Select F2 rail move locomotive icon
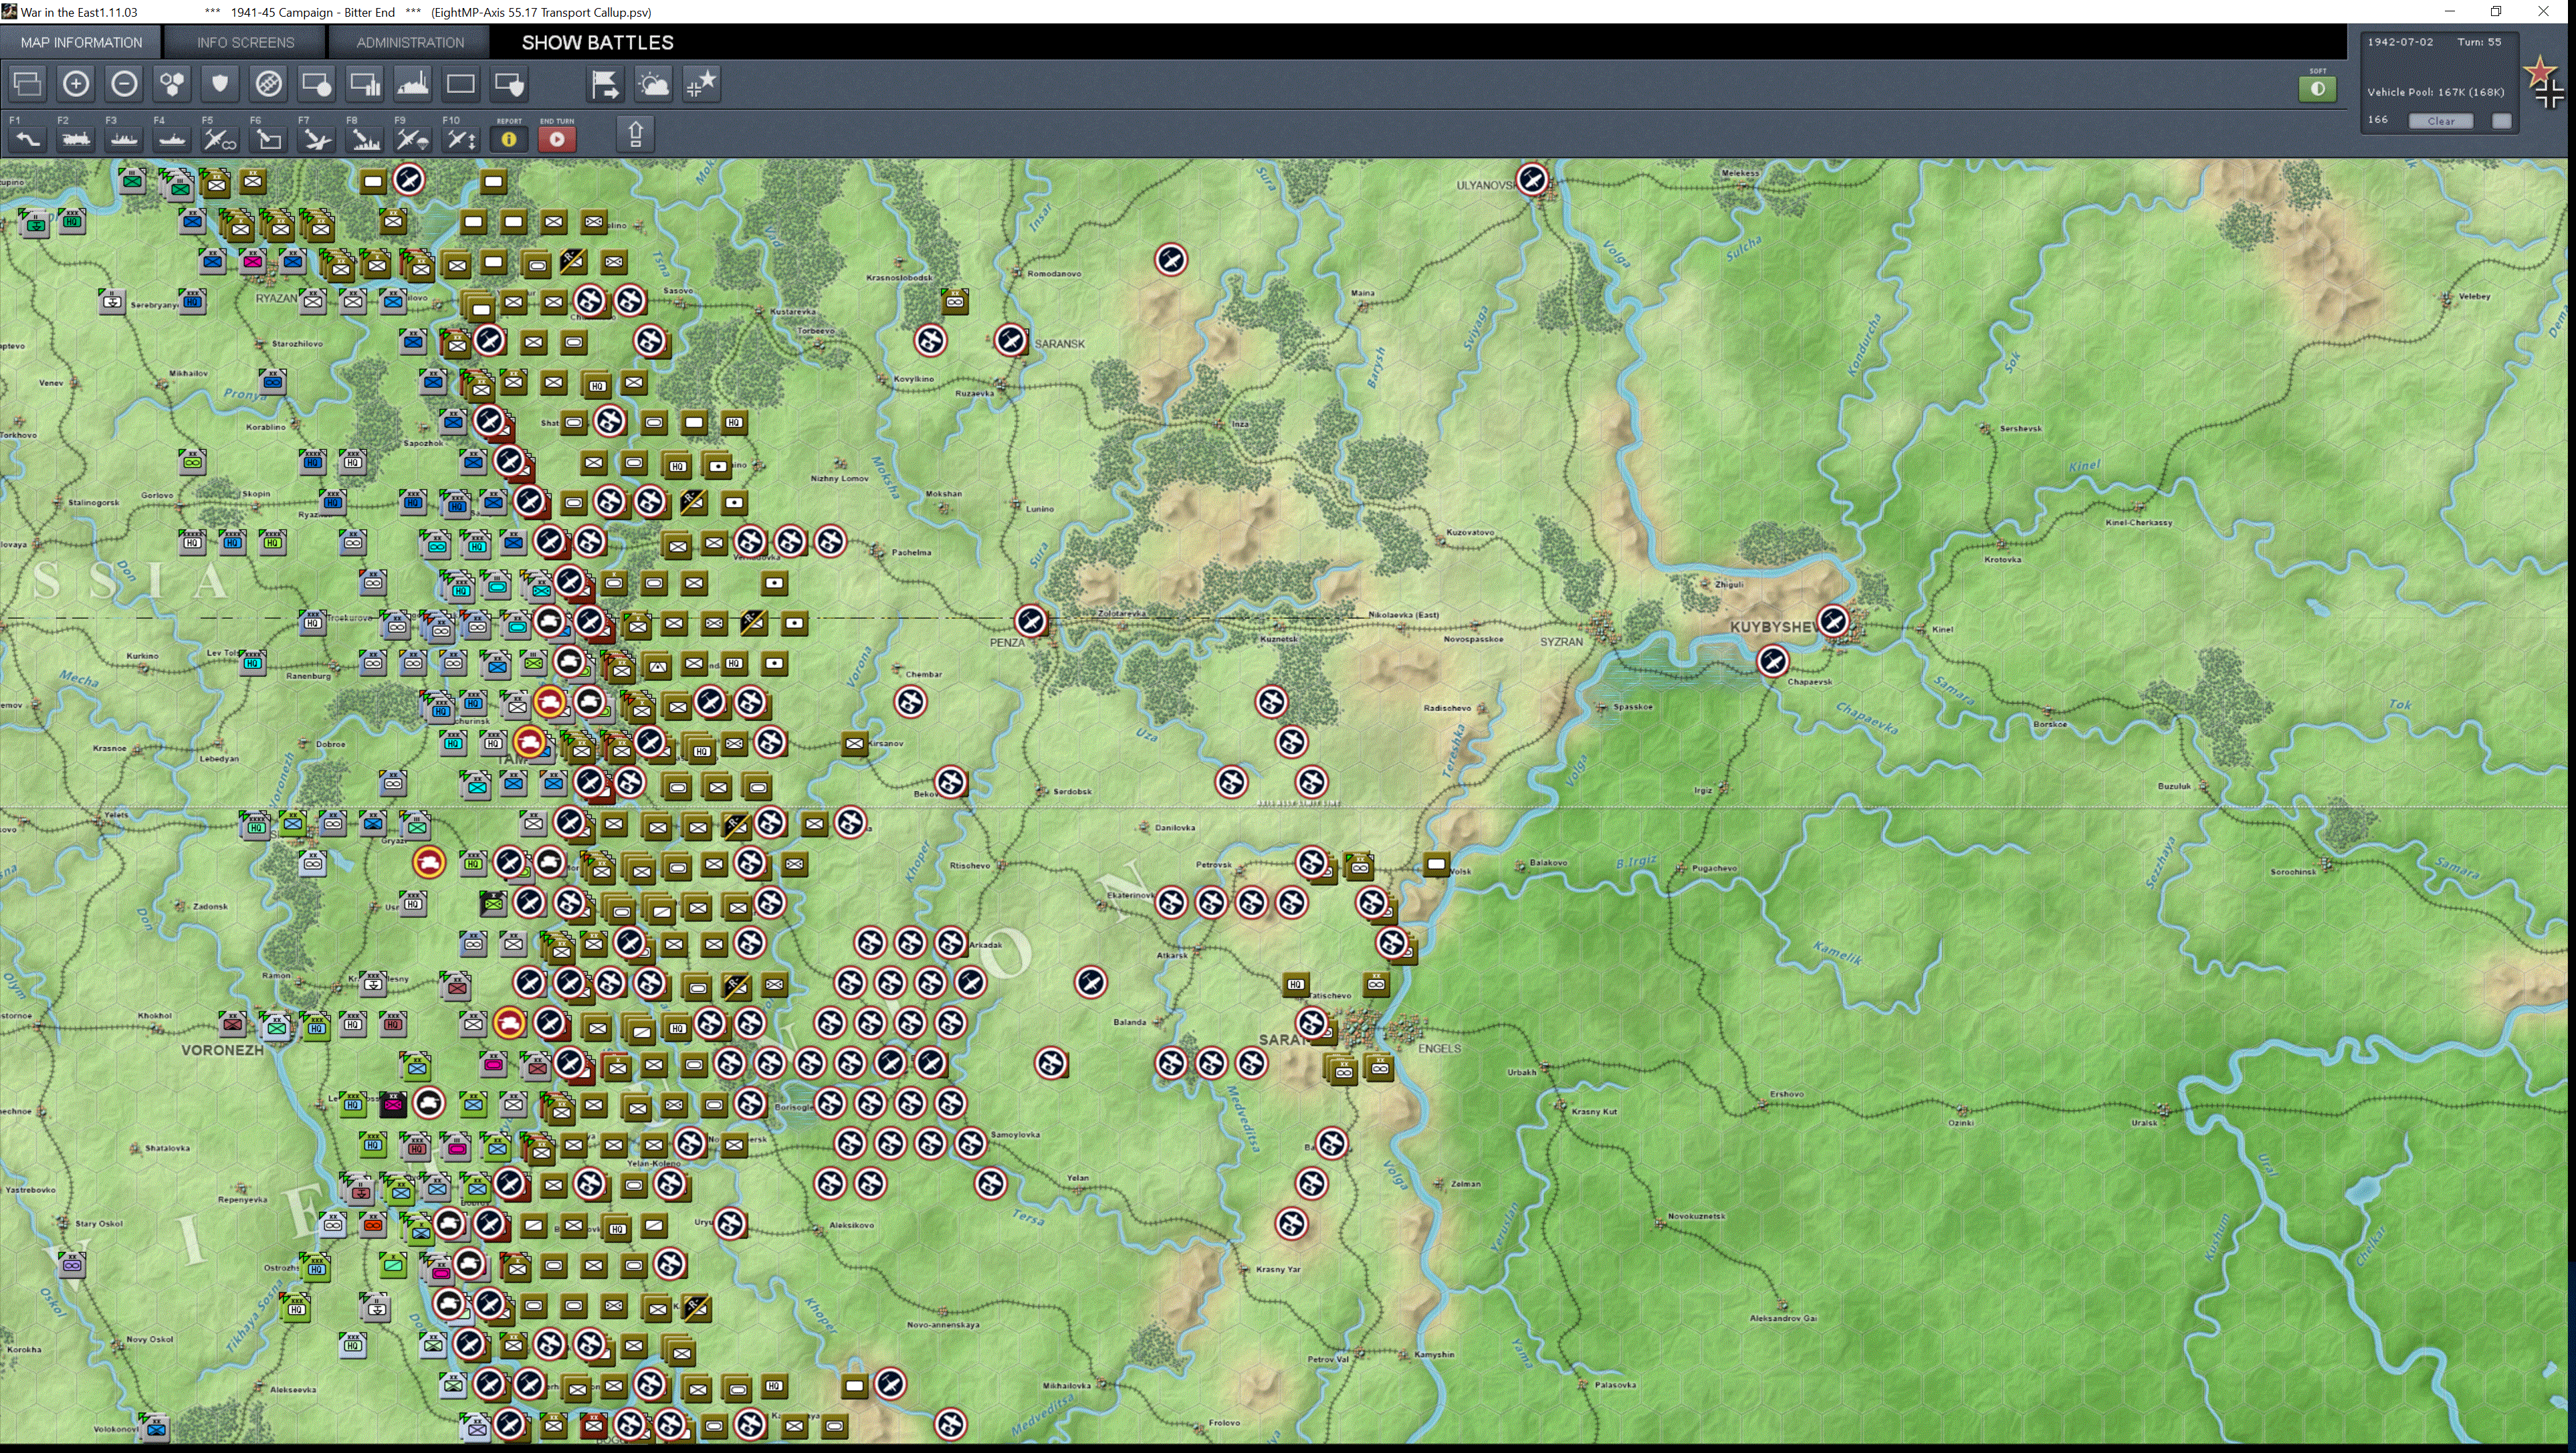The height and width of the screenshot is (1453, 2576). click(76, 139)
